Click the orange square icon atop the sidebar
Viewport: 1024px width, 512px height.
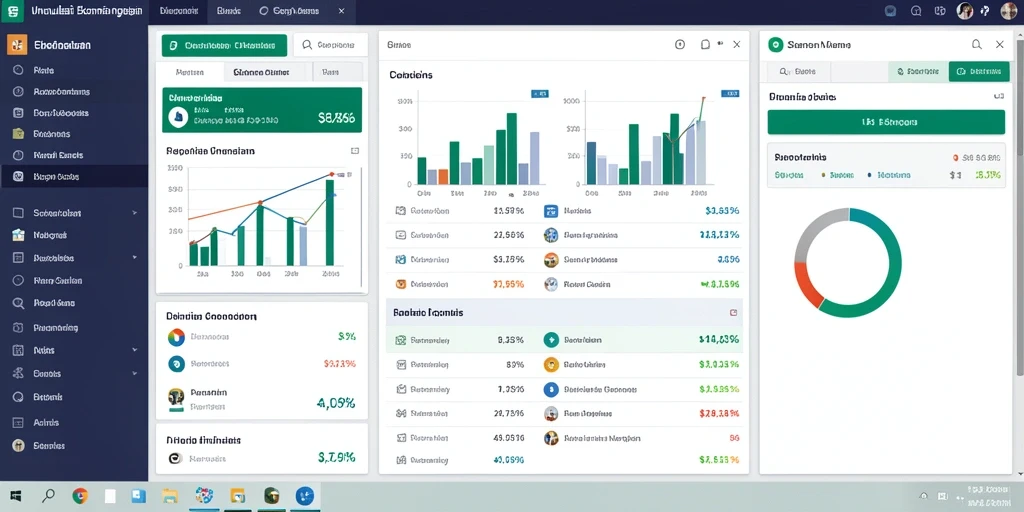[x=17, y=45]
